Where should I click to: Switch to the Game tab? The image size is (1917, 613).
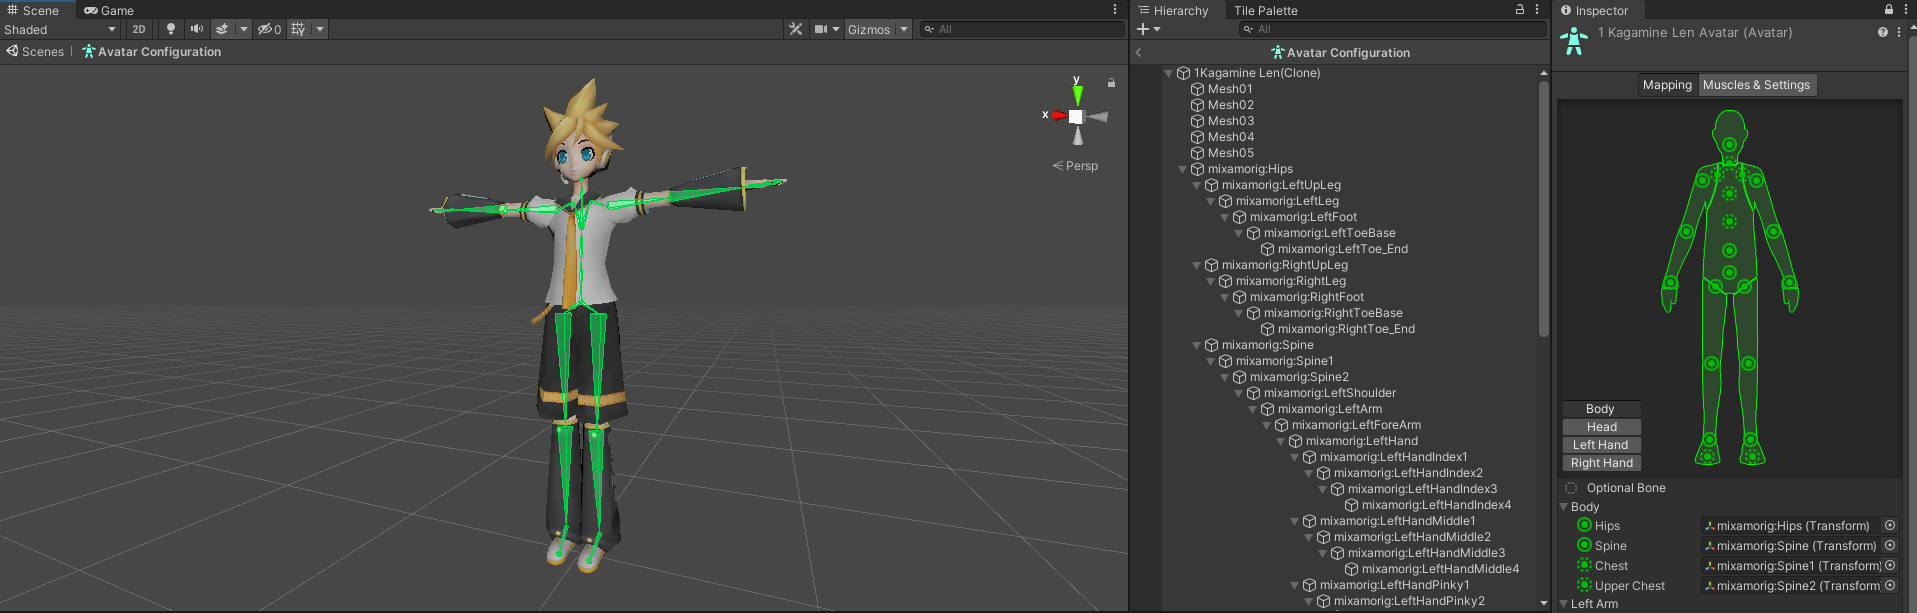tap(109, 10)
